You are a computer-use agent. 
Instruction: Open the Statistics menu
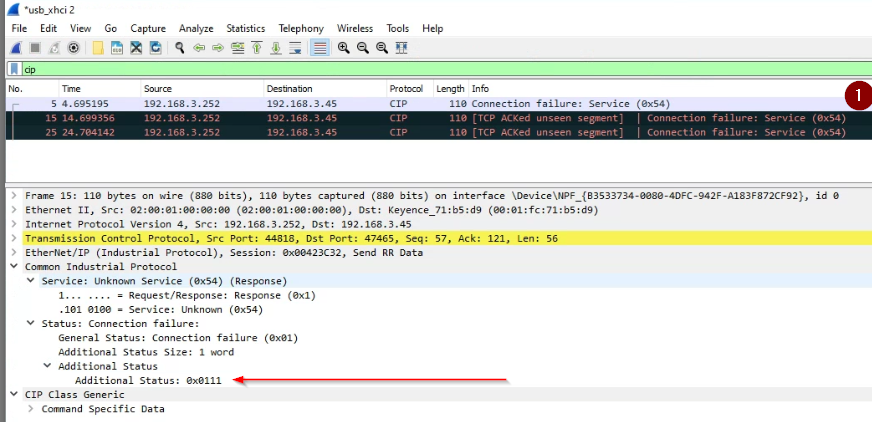pyautogui.click(x=246, y=28)
